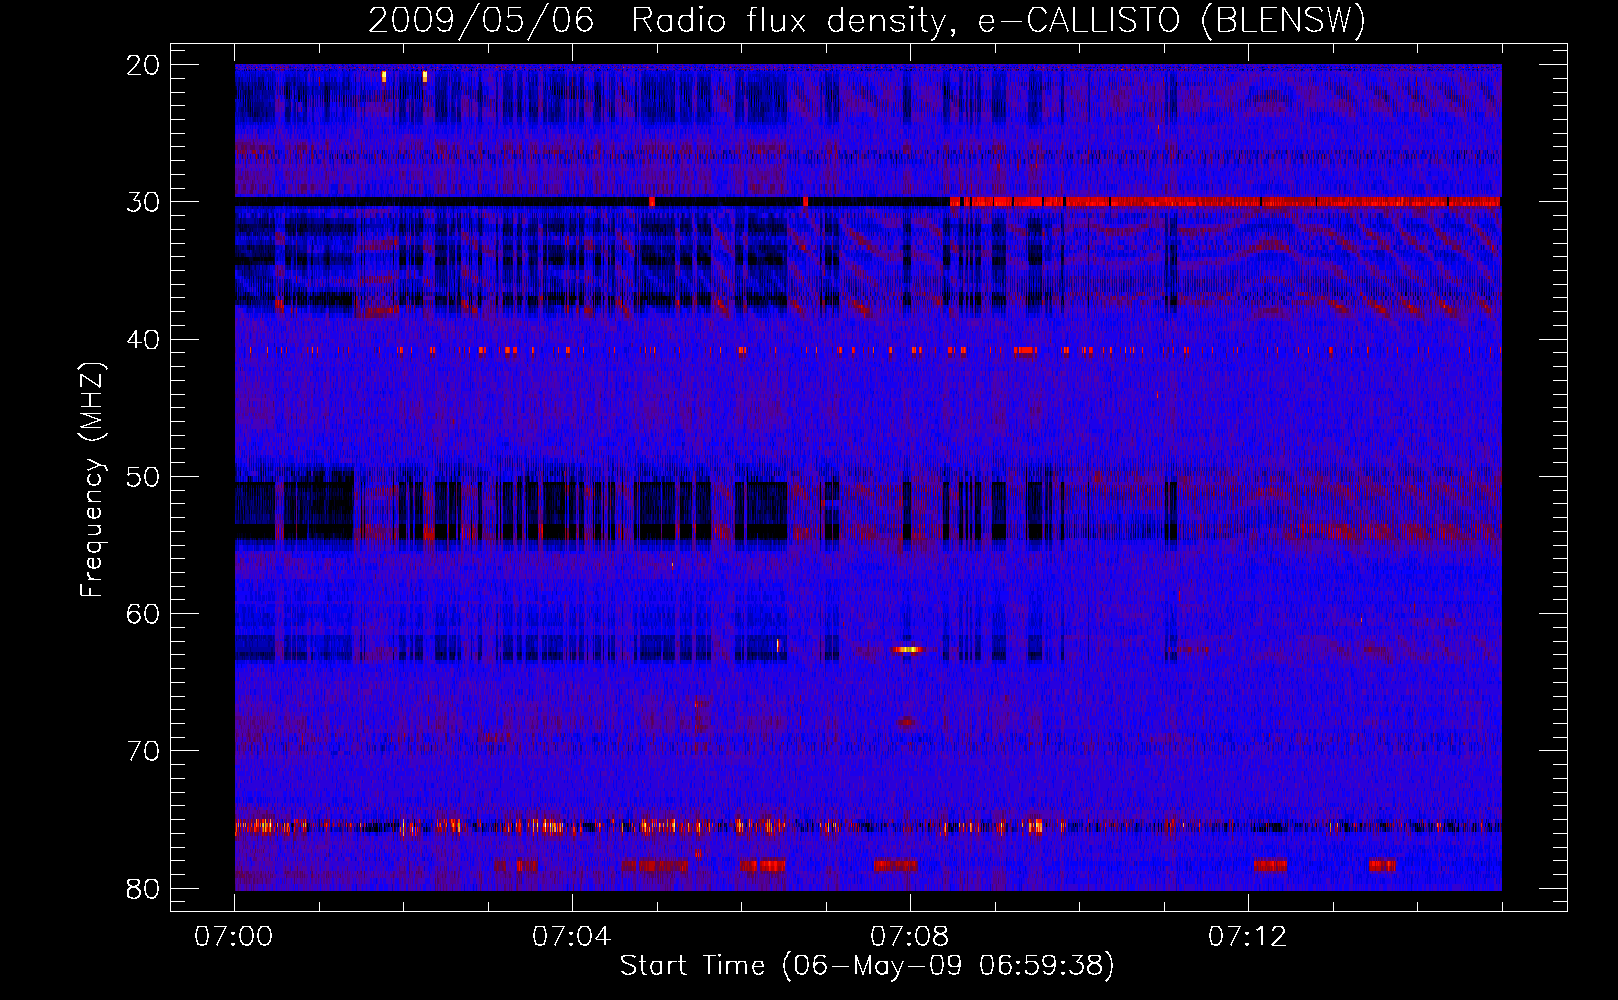Click the 07:12 time tick label
Screen dimensions: 1618x1000
(1248, 936)
